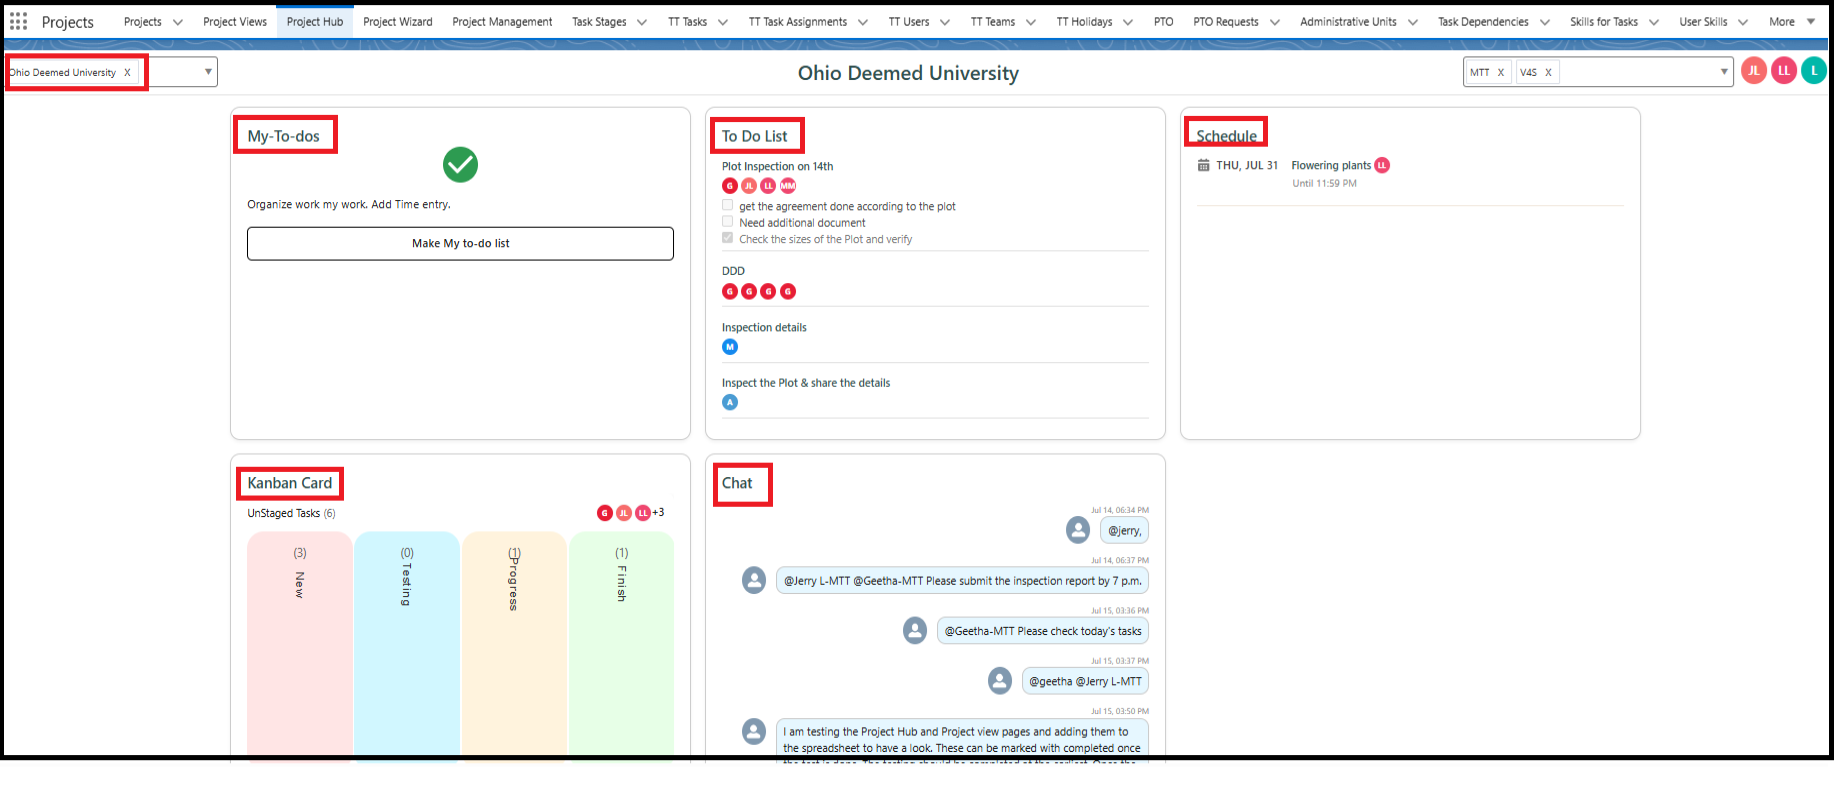Open the team filter dropdown arrow
Viewport: 1834px width, 791px height.
coord(1724,72)
